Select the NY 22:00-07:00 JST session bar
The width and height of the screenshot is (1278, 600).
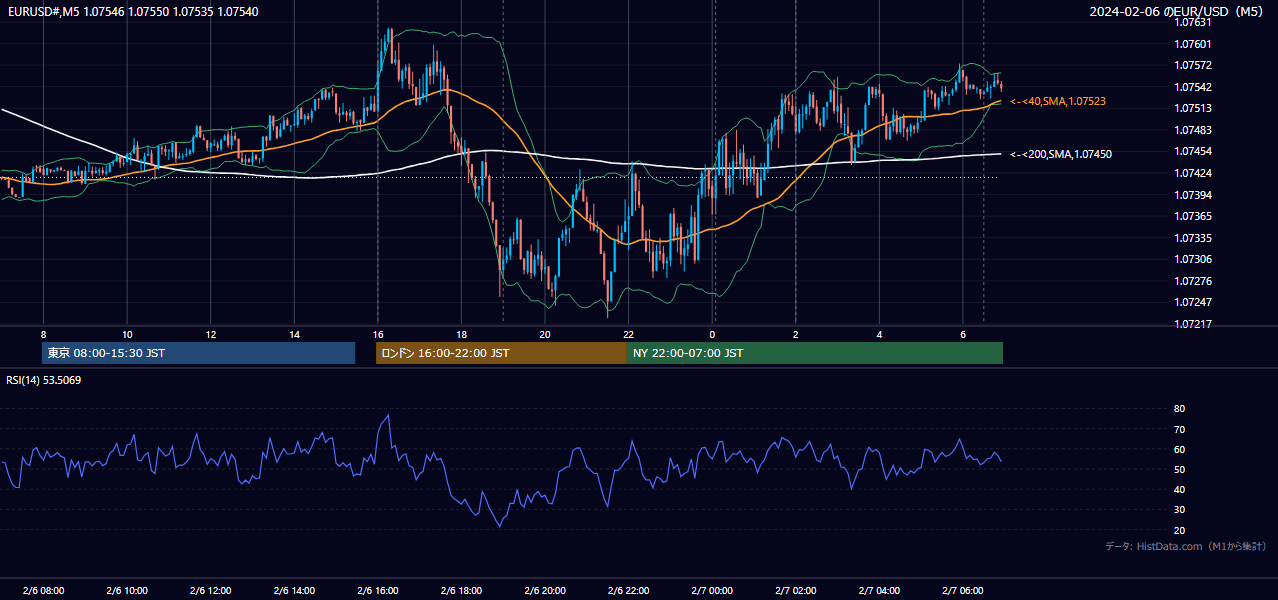[x=814, y=353]
